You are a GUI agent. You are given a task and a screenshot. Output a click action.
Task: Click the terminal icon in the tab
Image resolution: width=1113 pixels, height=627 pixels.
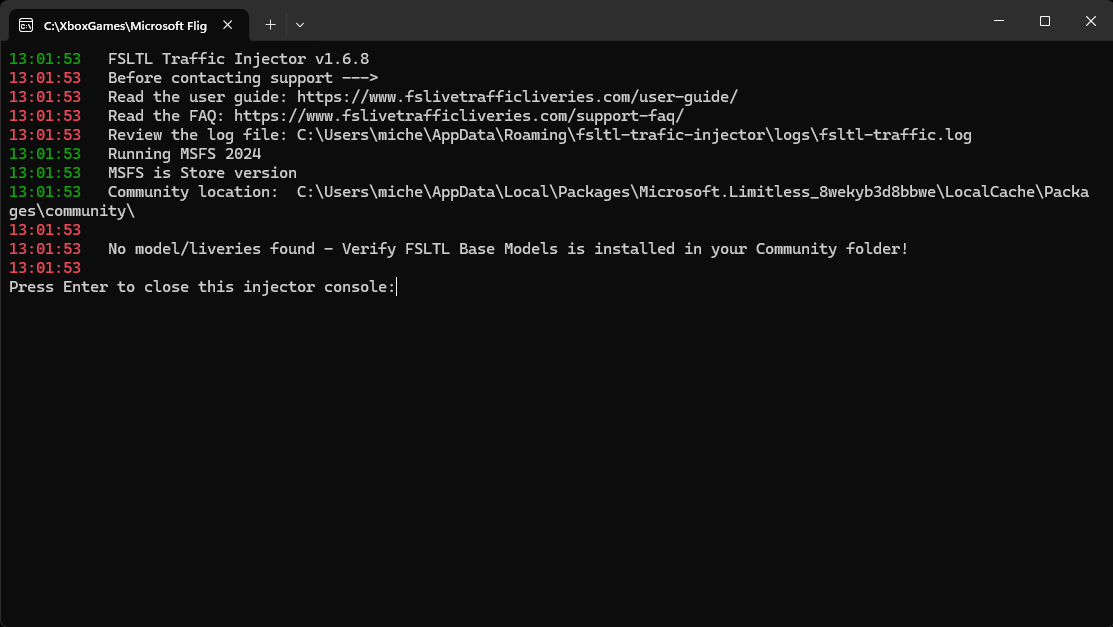click(x=26, y=26)
